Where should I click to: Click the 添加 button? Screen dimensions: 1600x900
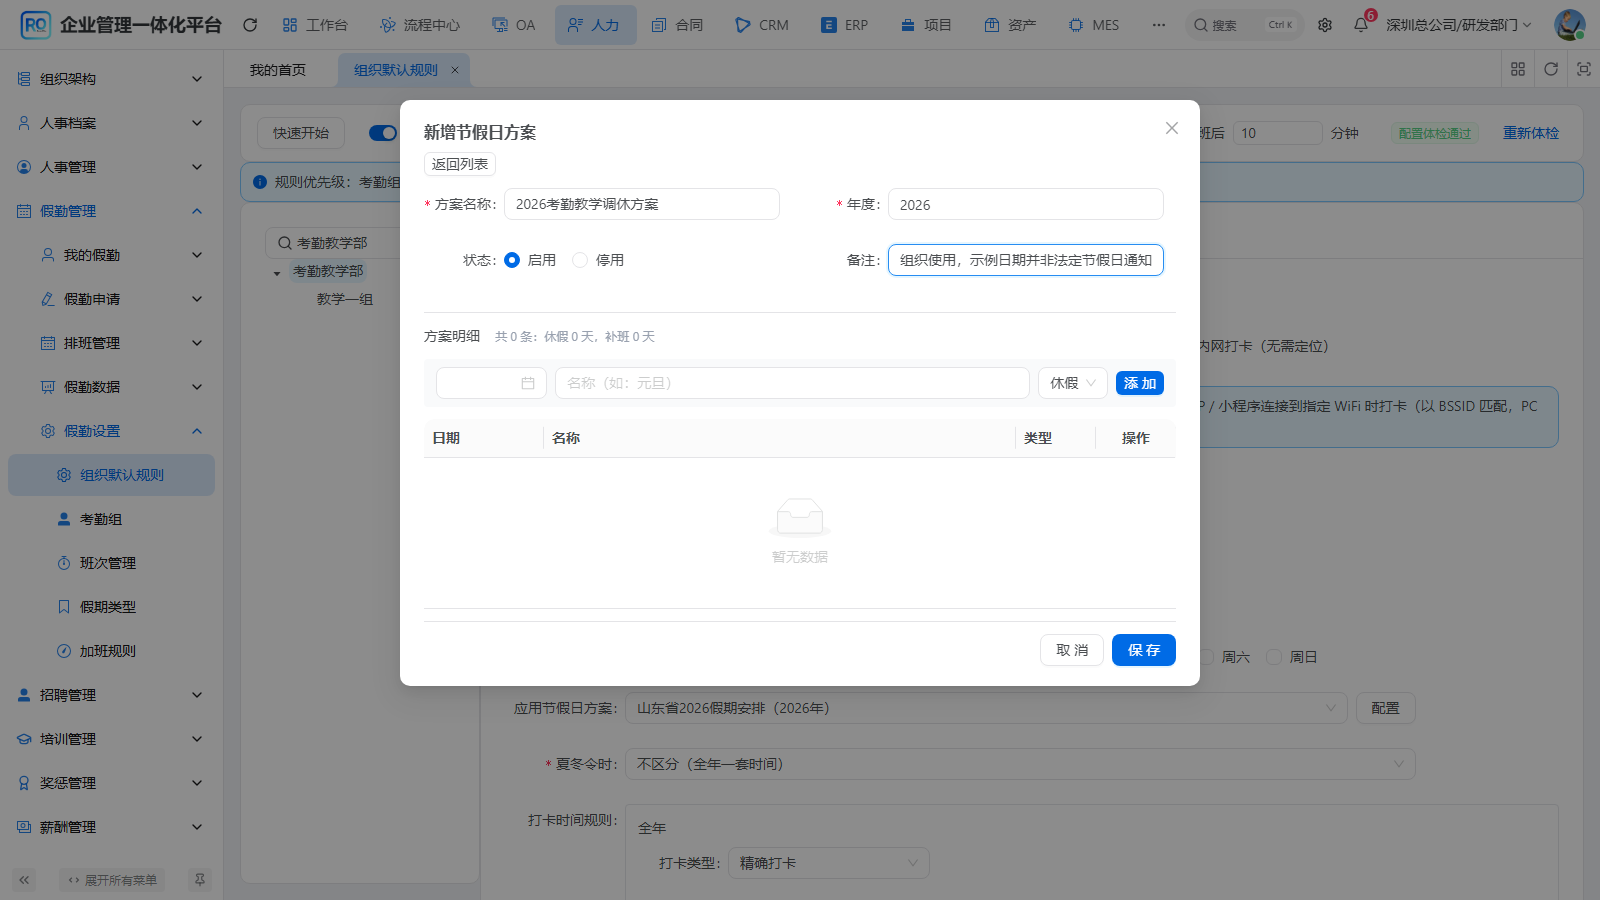point(1140,383)
